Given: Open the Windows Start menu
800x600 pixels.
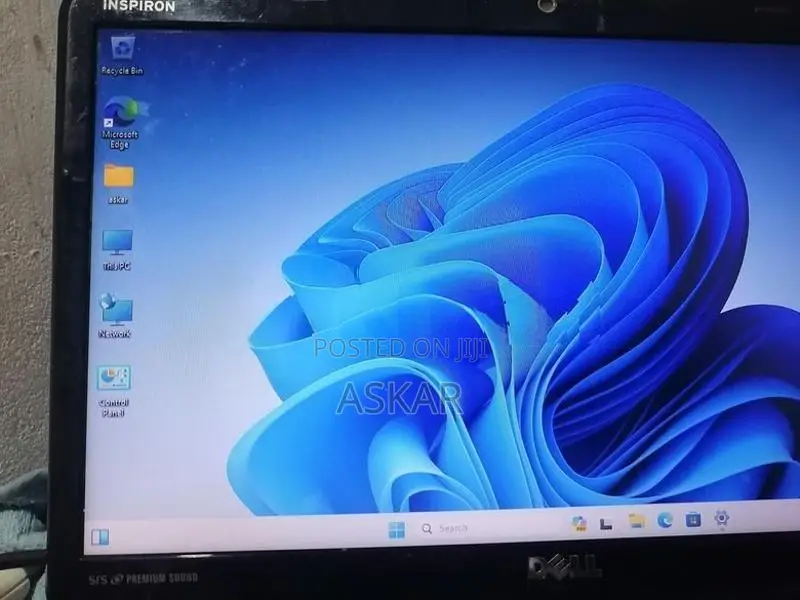Looking at the screenshot, I should coord(396,530).
